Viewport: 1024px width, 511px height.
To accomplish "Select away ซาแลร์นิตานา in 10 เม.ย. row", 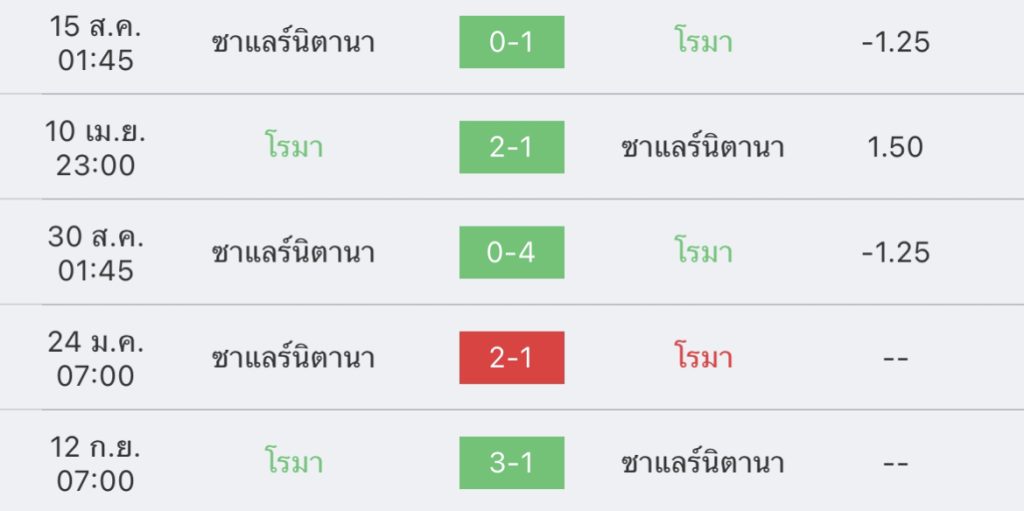I will tap(703, 148).
